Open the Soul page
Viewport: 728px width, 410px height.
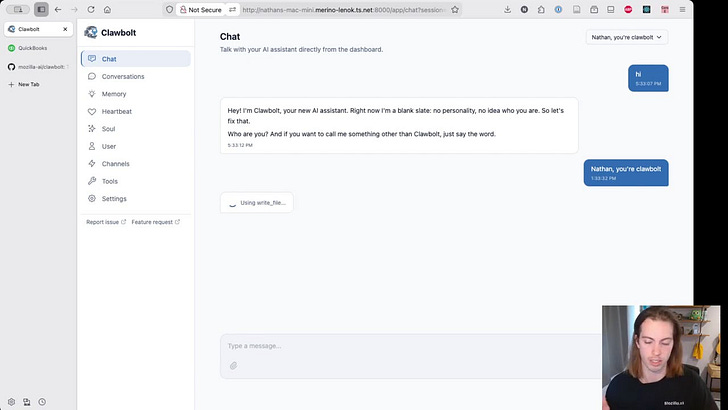pos(136,129)
